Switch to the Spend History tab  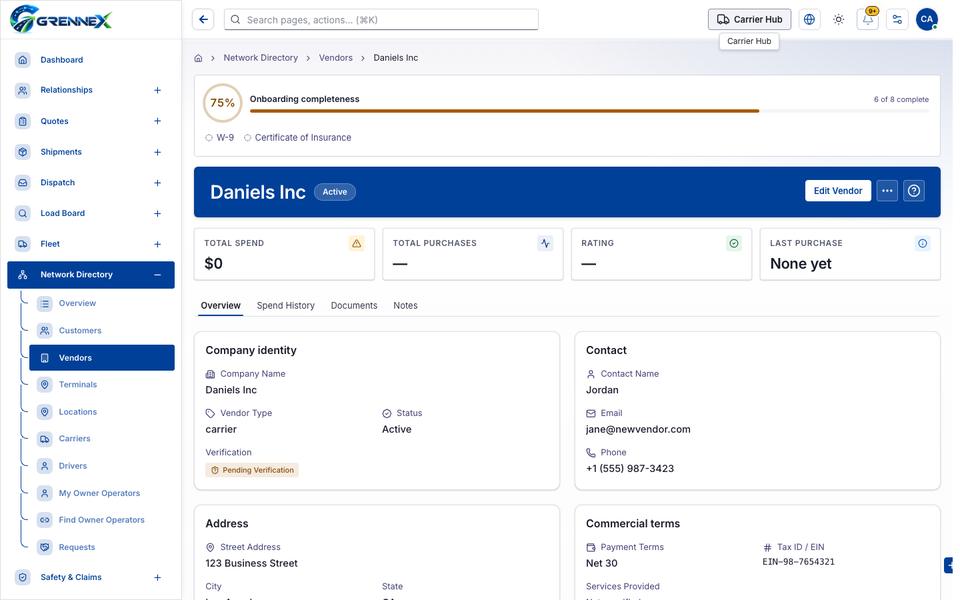pyautogui.click(x=285, y=306)
